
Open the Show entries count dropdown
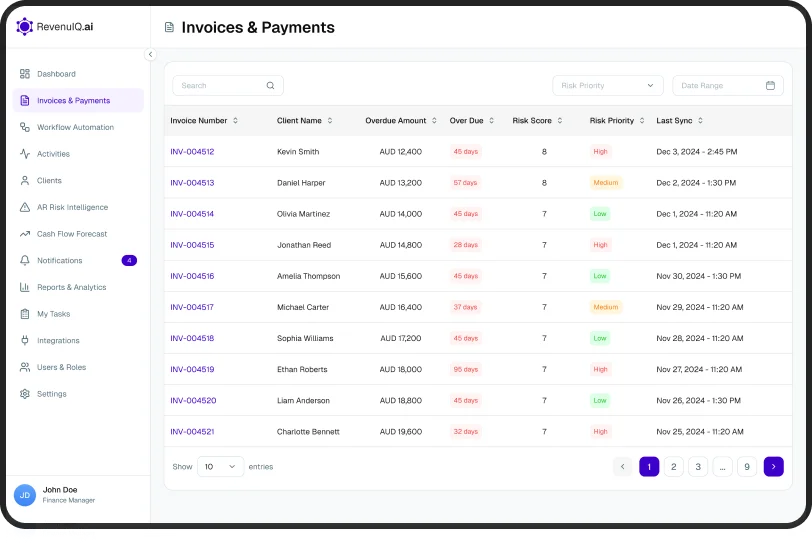220,466
